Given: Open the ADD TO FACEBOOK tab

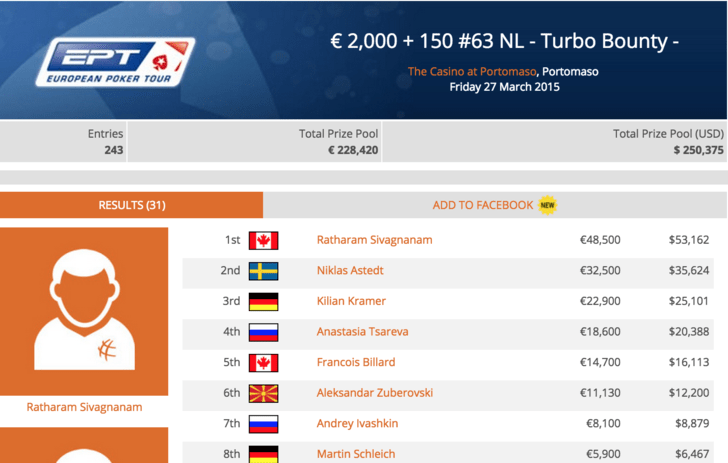Looking at the screenshot, I should tap(495, 205).
